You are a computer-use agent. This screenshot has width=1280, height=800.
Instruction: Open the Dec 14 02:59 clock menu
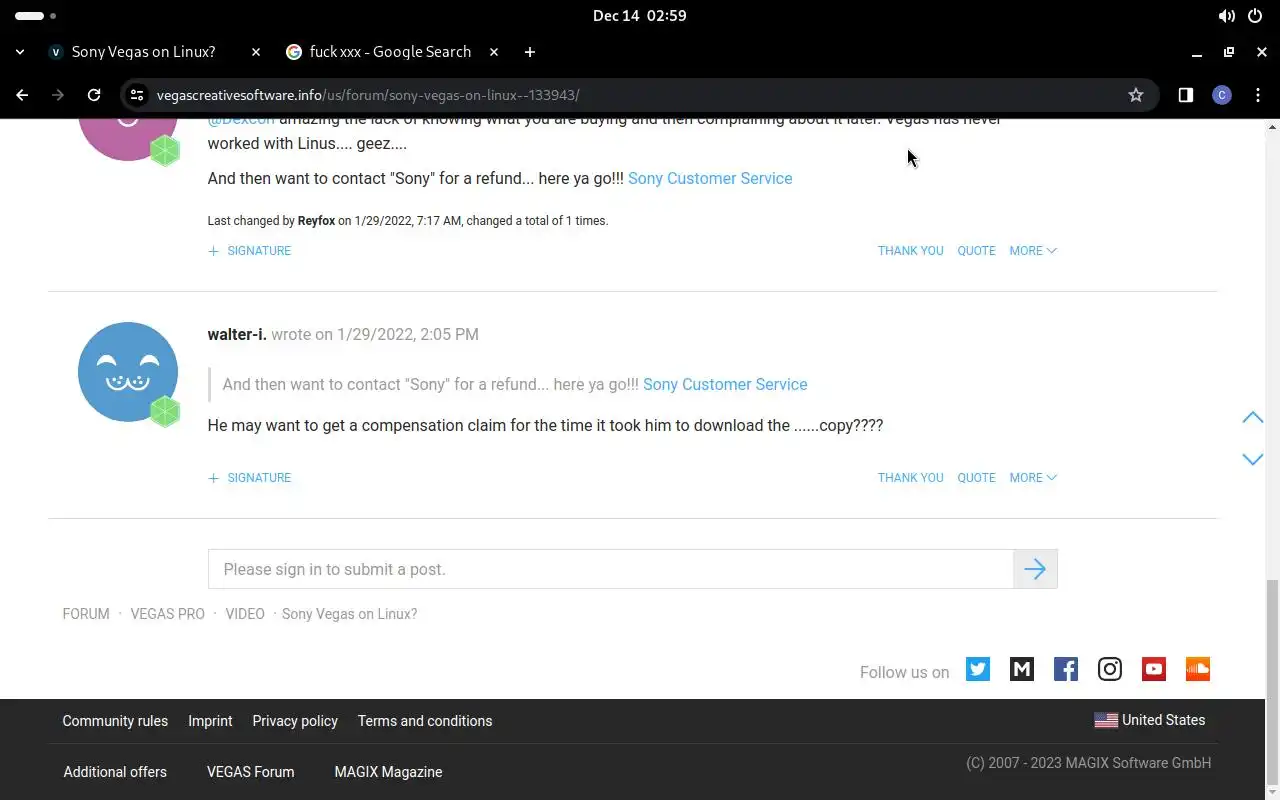(639, 16)
